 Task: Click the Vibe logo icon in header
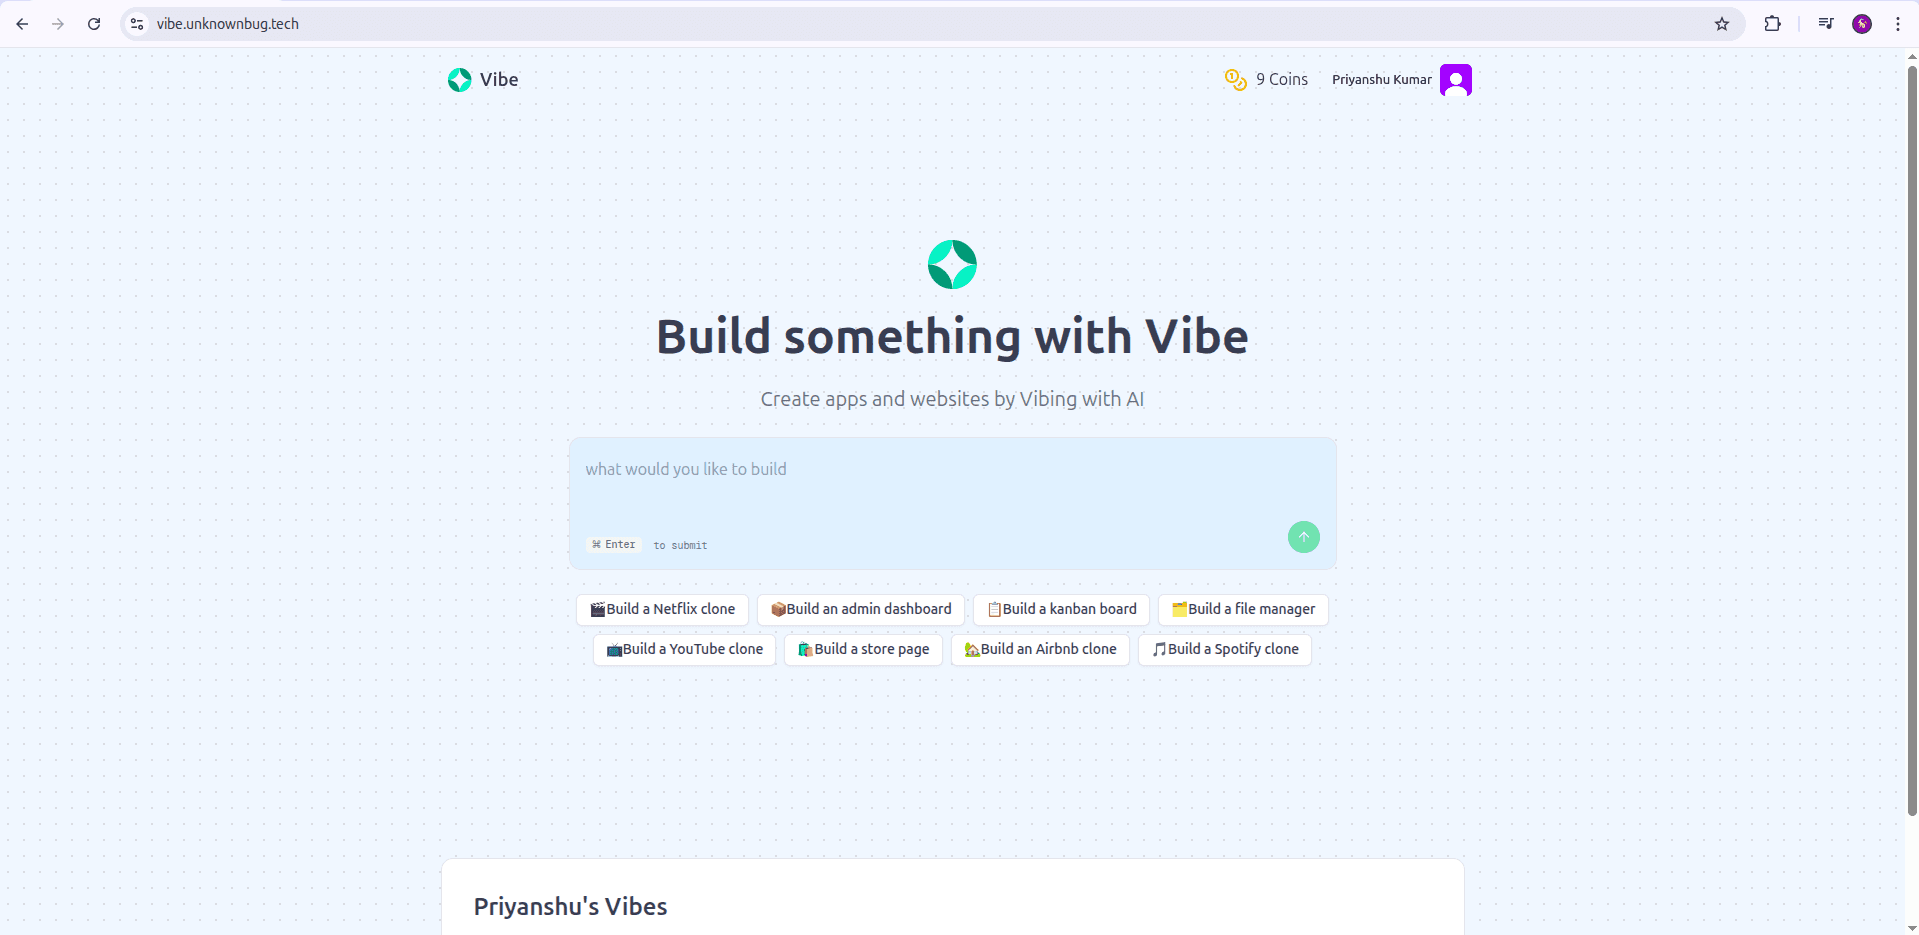tap(459, 80)
